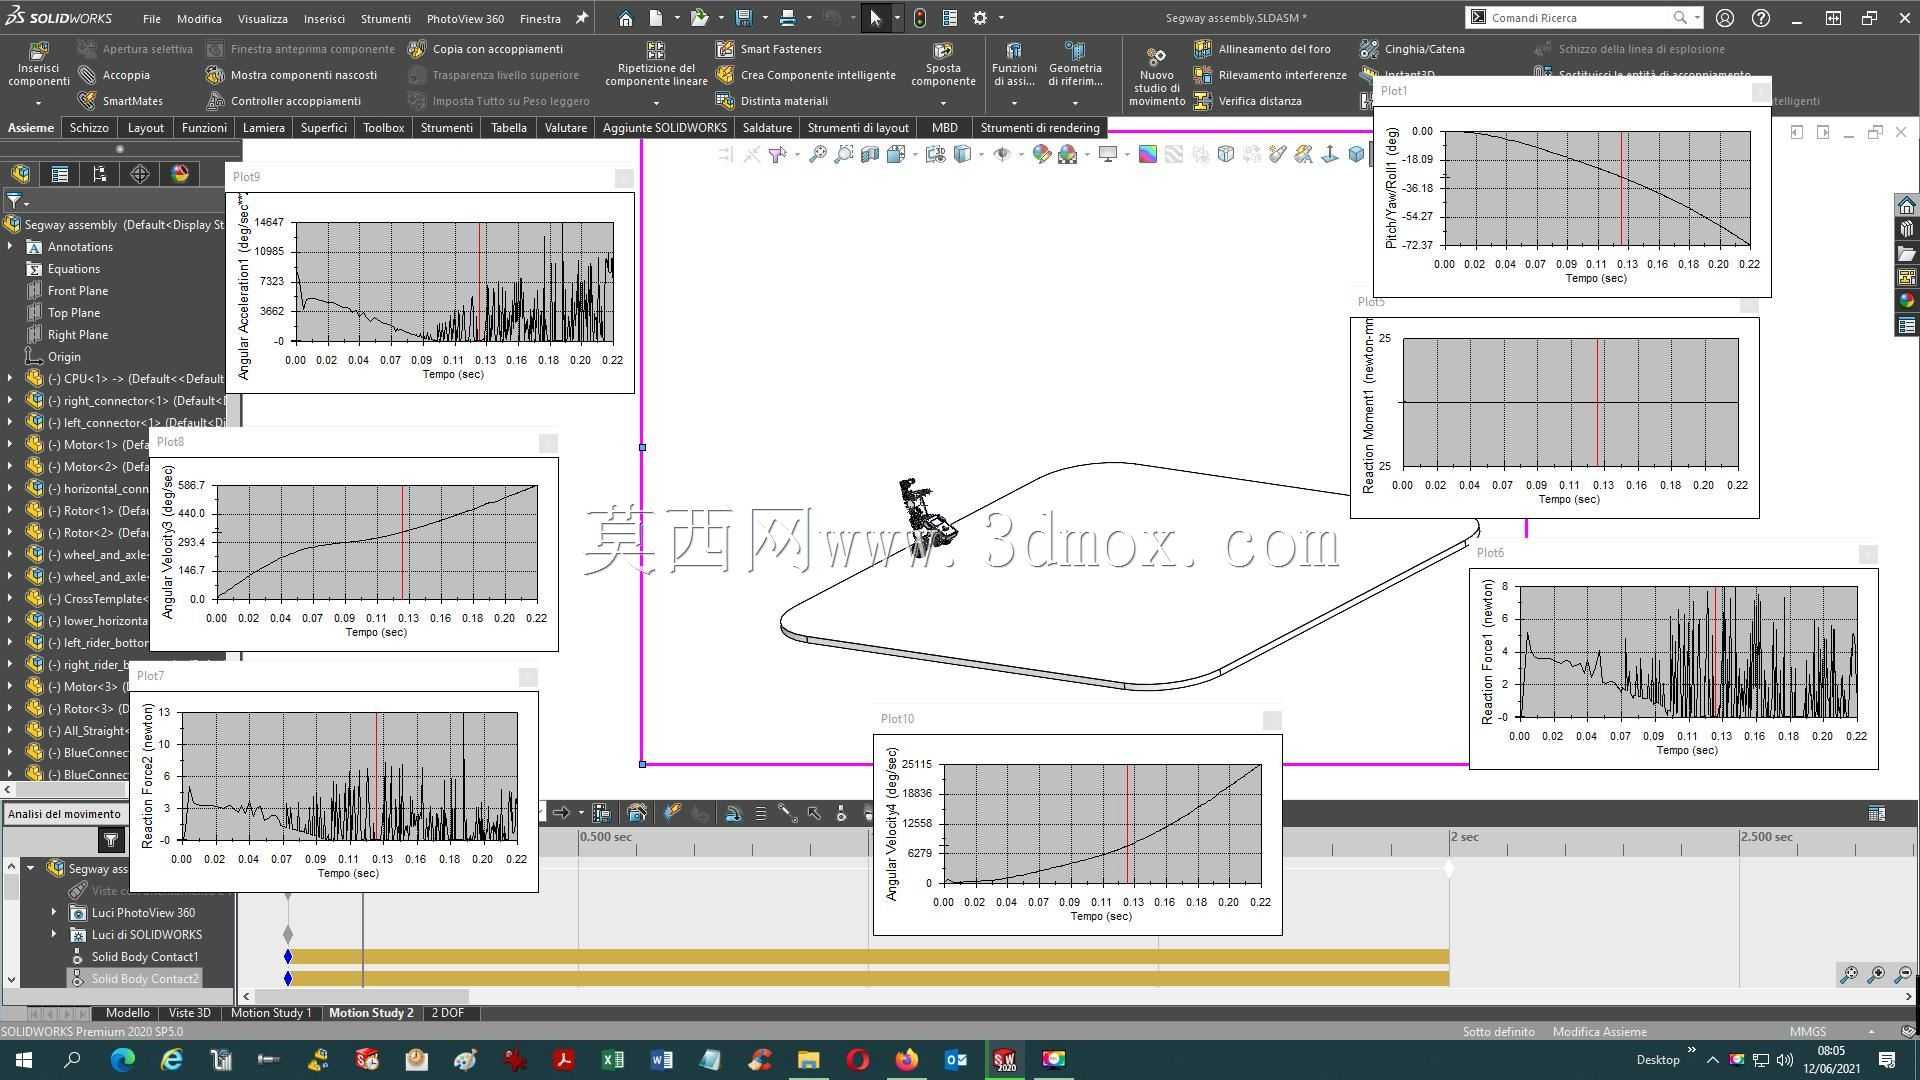The image size is (1920, 1080).
Task: Click the timeline zoom to fit magnifier
Action: coord(1849,974)
